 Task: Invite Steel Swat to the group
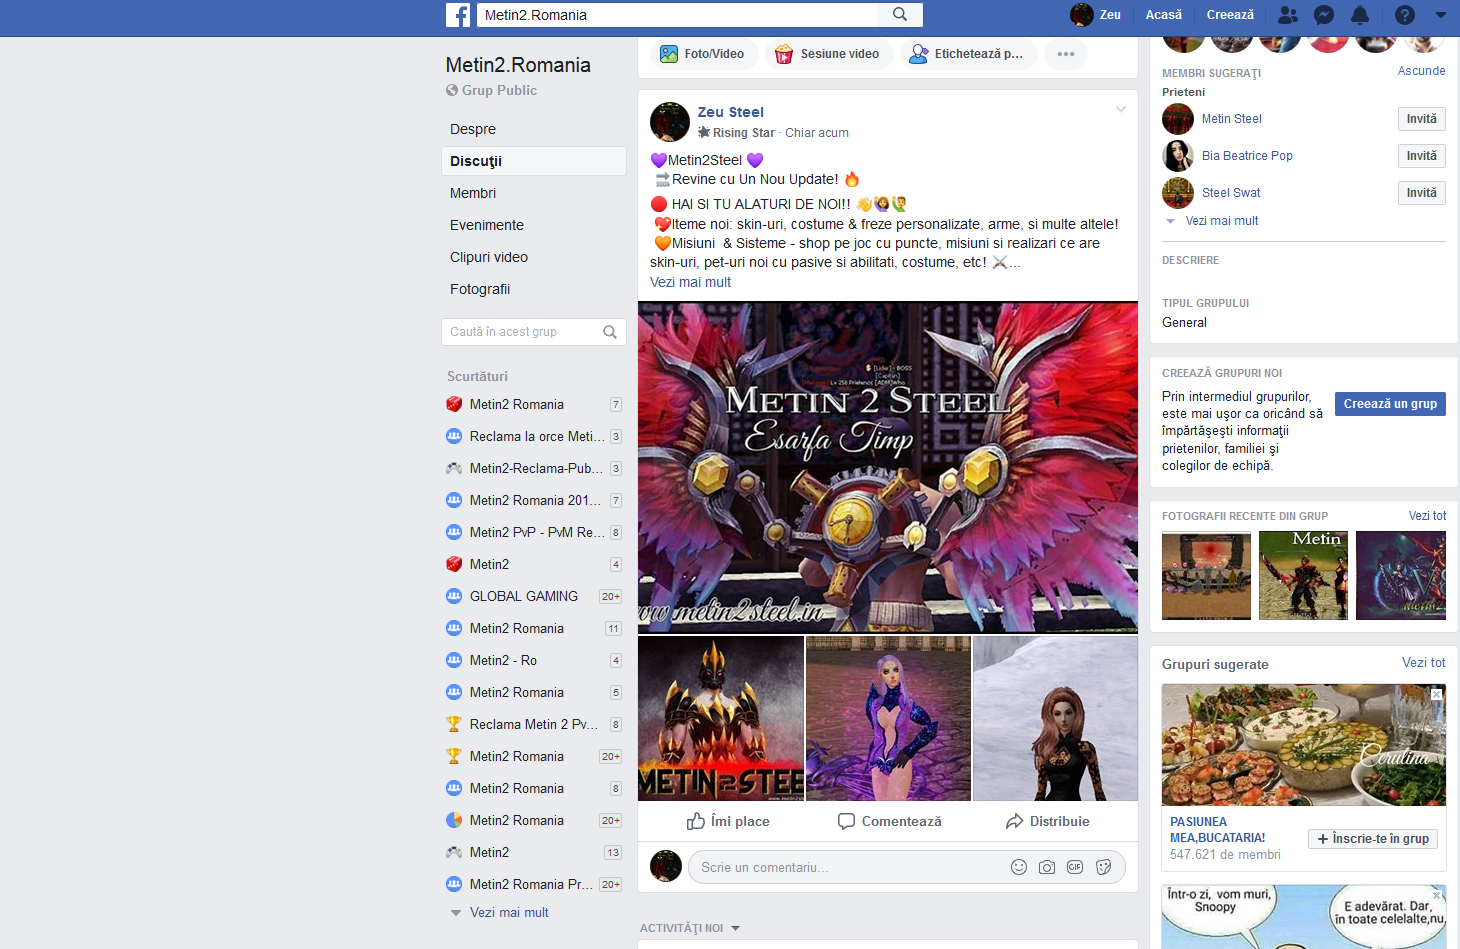click(1421, 193)
